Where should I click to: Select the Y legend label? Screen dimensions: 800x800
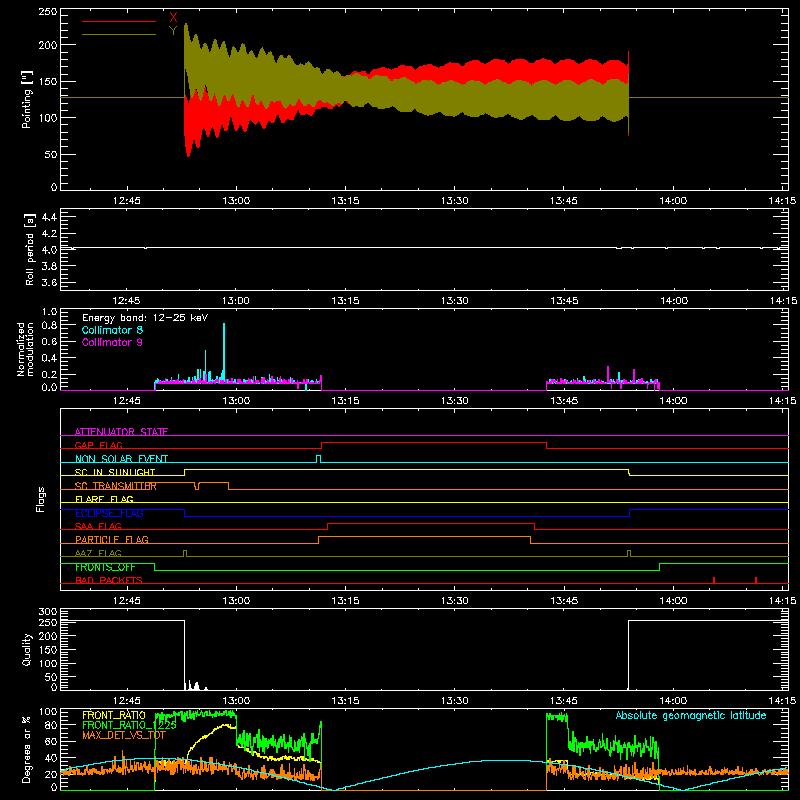173,31
